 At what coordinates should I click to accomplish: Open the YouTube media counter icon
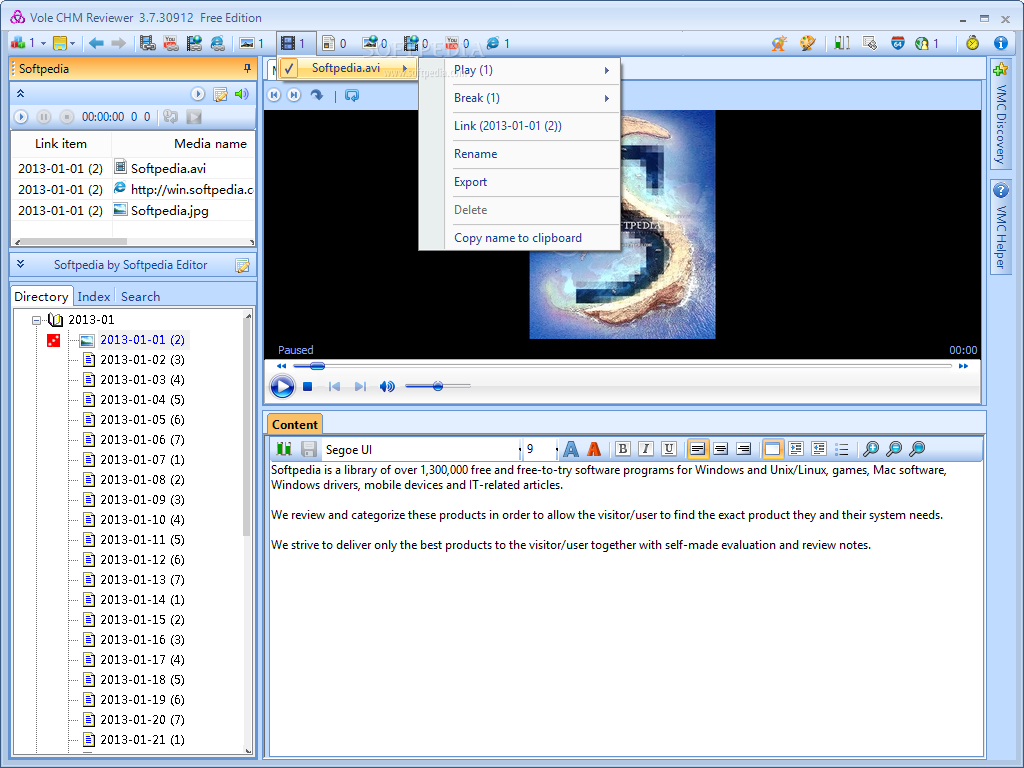[x=452, y=43]
